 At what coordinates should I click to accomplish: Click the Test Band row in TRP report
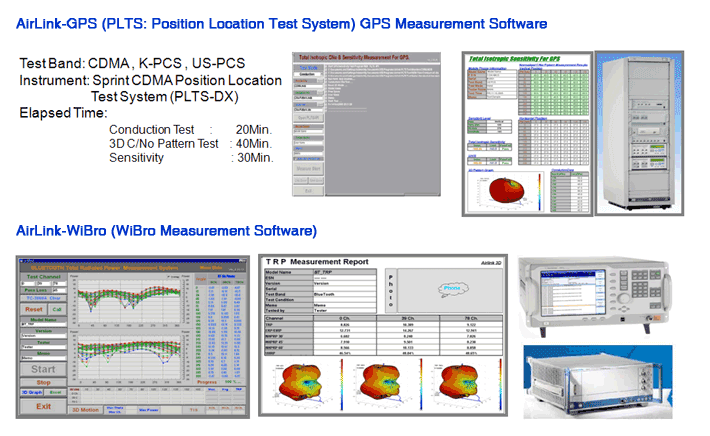321,294
